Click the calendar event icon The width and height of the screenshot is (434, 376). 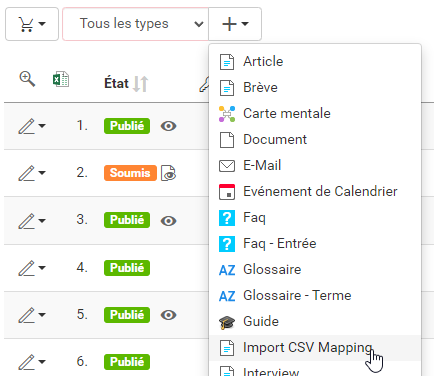(x=227, y=192)
